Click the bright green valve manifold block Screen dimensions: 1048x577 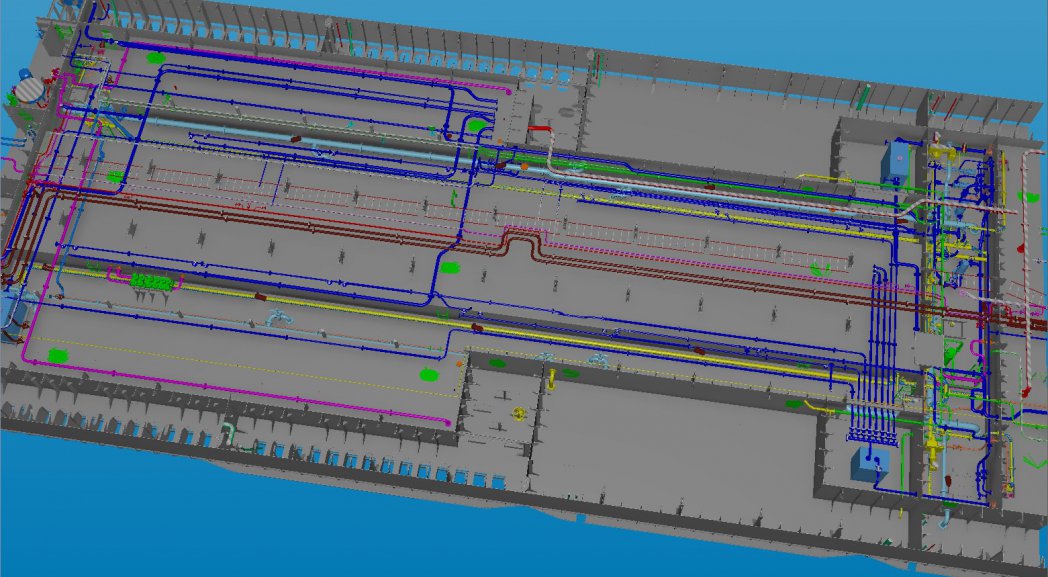point(152,282)
